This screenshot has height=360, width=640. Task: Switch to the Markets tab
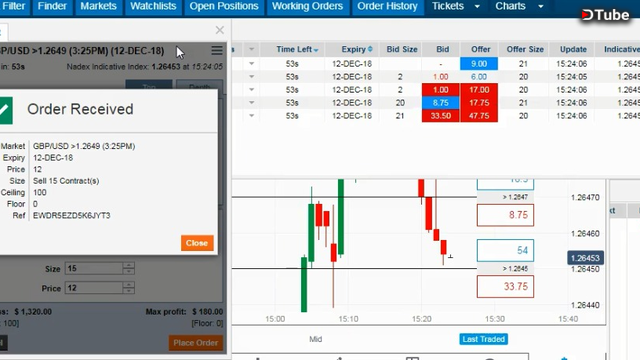98,7
